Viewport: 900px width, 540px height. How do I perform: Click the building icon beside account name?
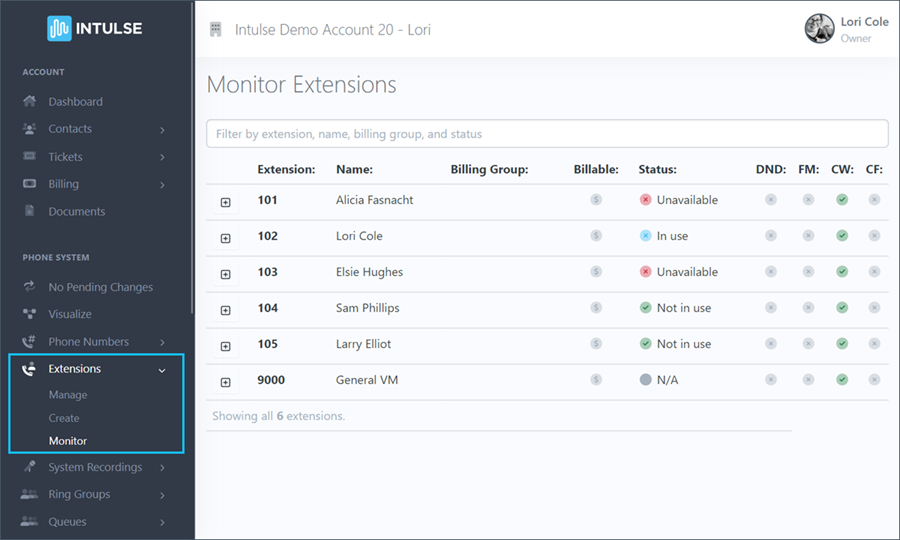click(216, 29)
